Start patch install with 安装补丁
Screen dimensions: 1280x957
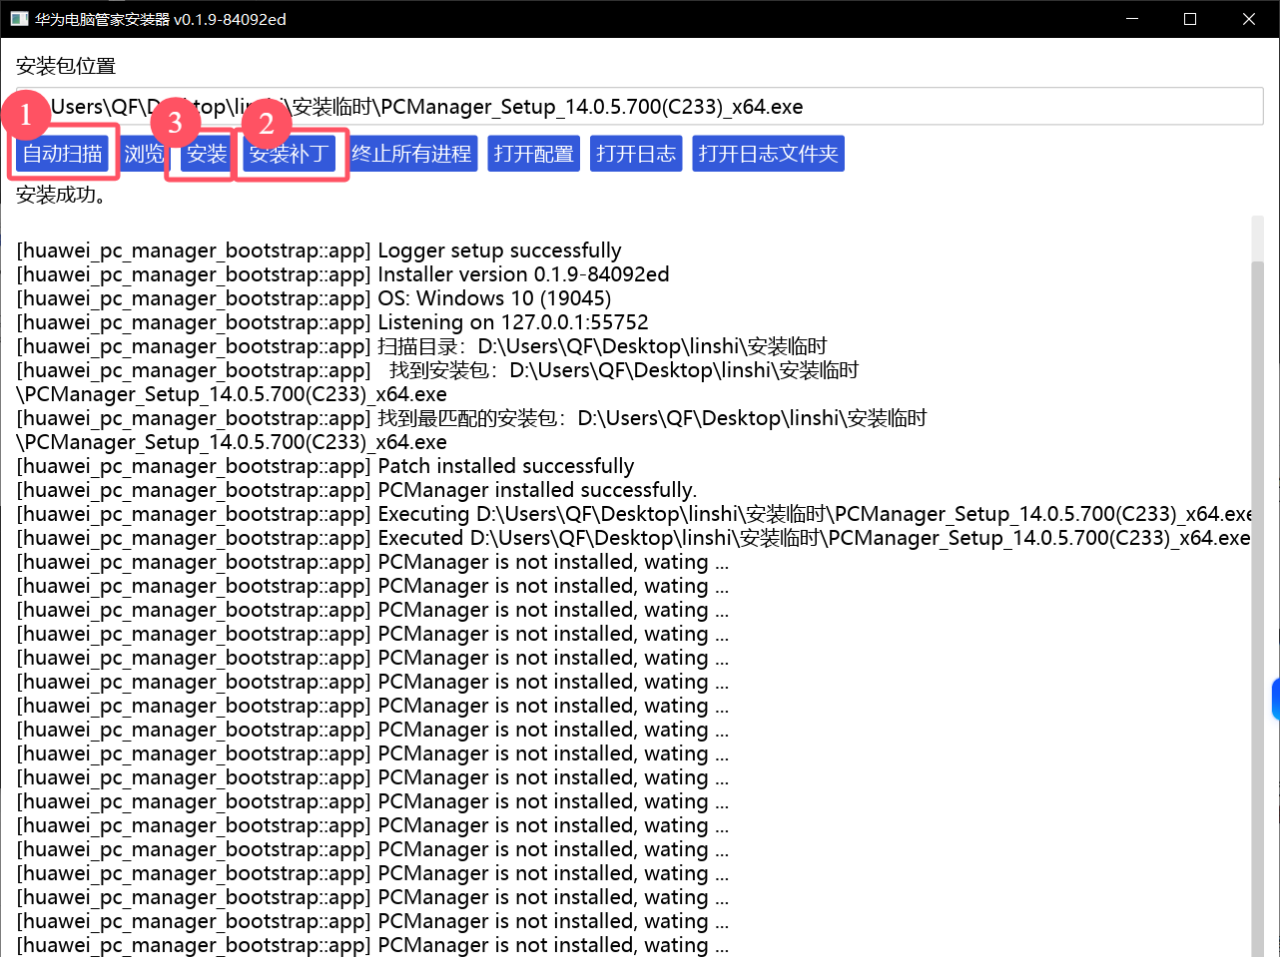[x=289, y=154]
